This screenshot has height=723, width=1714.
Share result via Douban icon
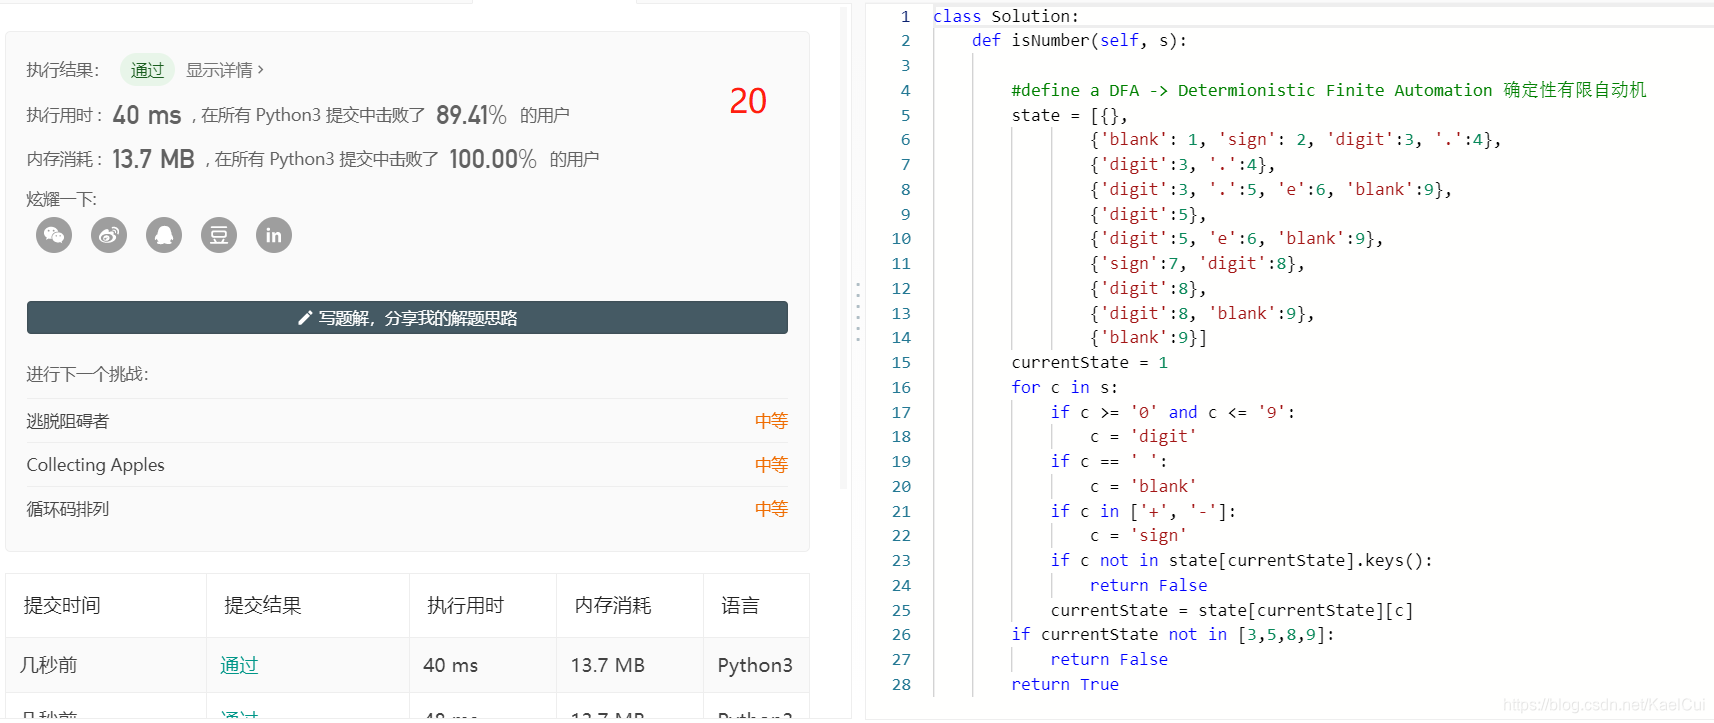[x=219, y=235]
